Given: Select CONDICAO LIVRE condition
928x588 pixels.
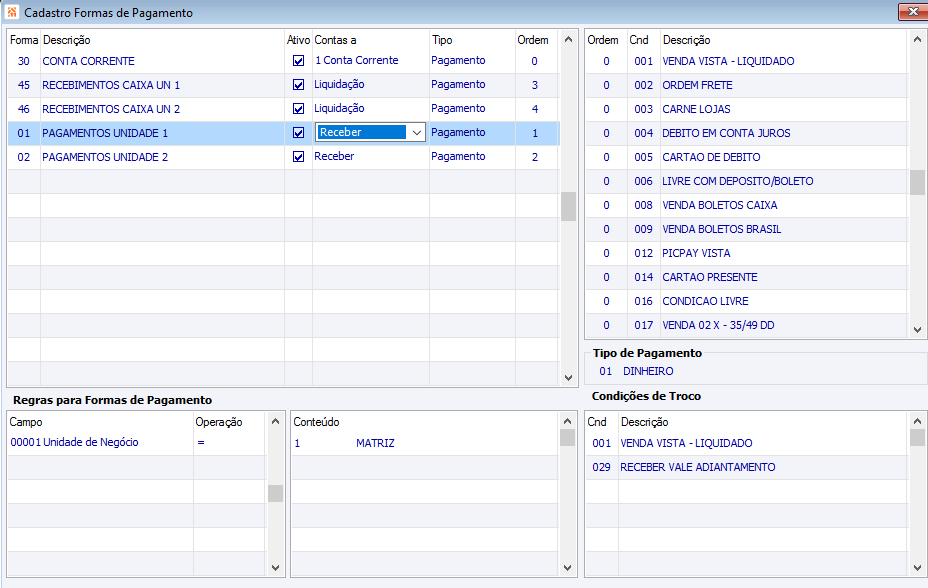Looking at the screenshot, I should point(705,301).
